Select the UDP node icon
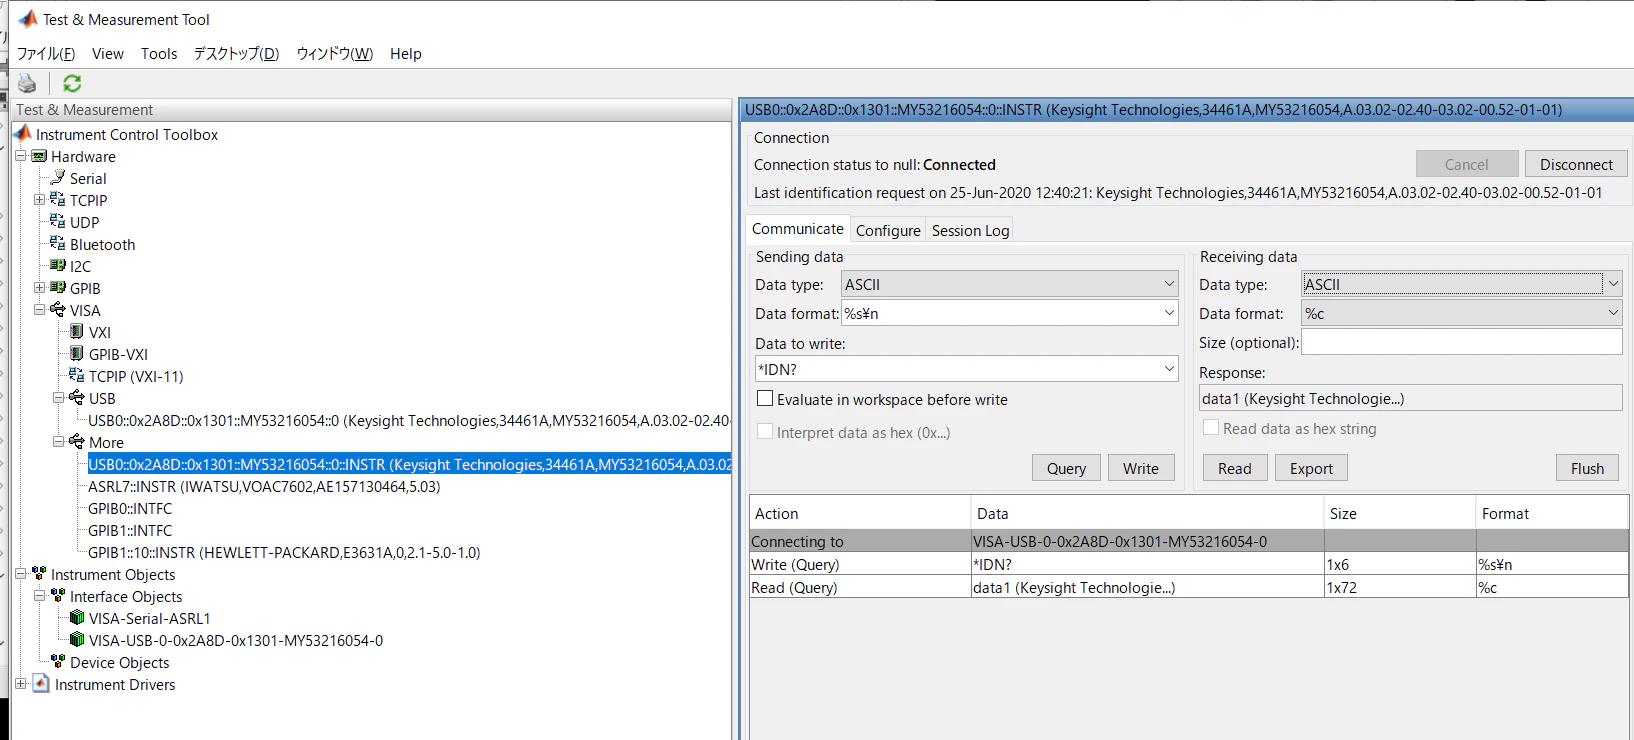The image size is (1634, 740). tap(58, 222)
